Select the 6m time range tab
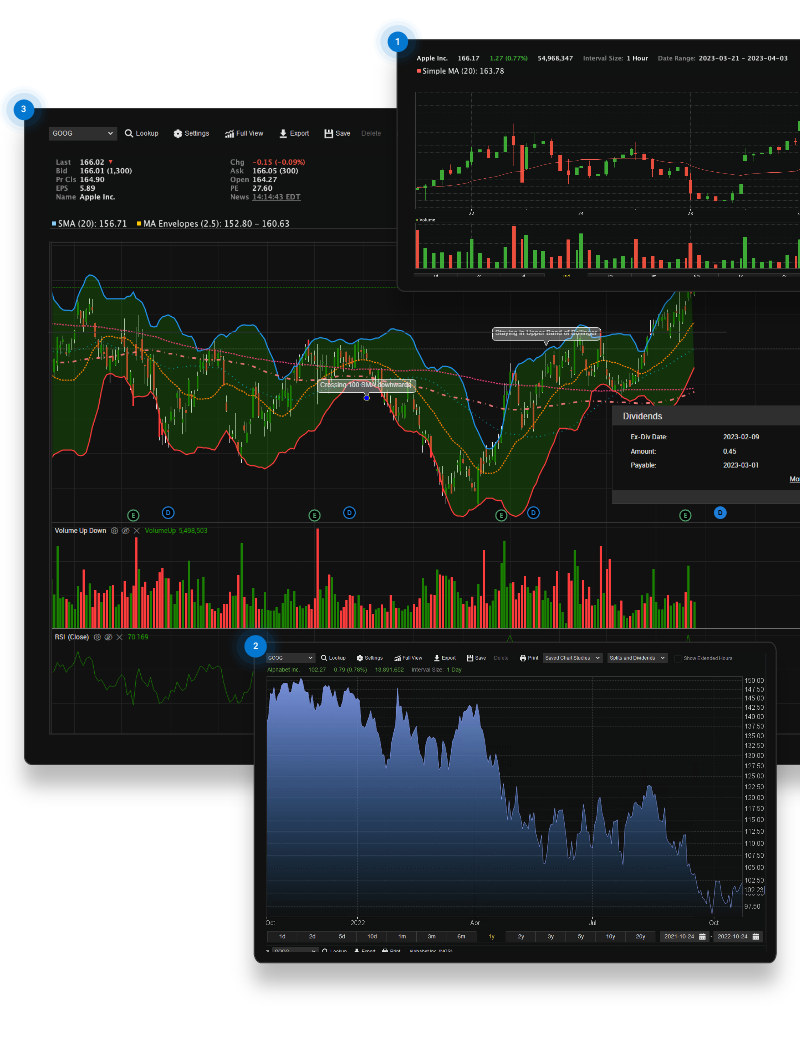Screen dimensions: 800x1063 pos(461,936)
